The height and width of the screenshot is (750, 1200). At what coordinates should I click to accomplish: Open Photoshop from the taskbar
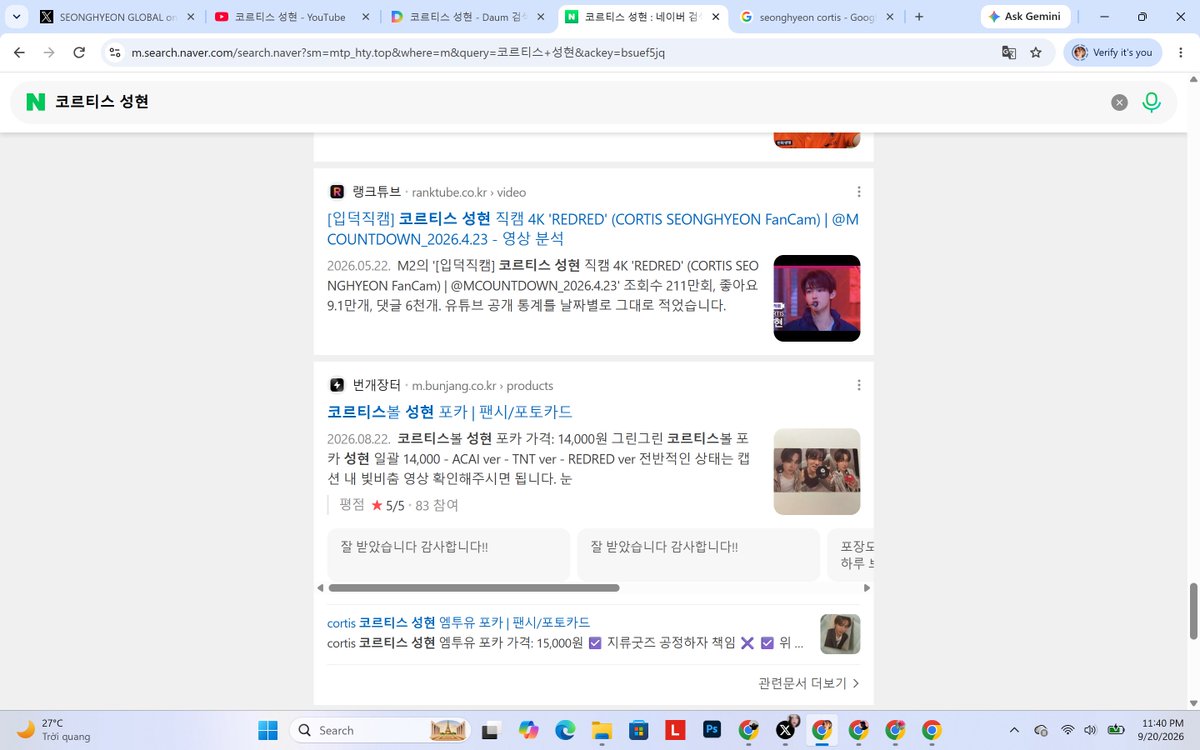712,730
